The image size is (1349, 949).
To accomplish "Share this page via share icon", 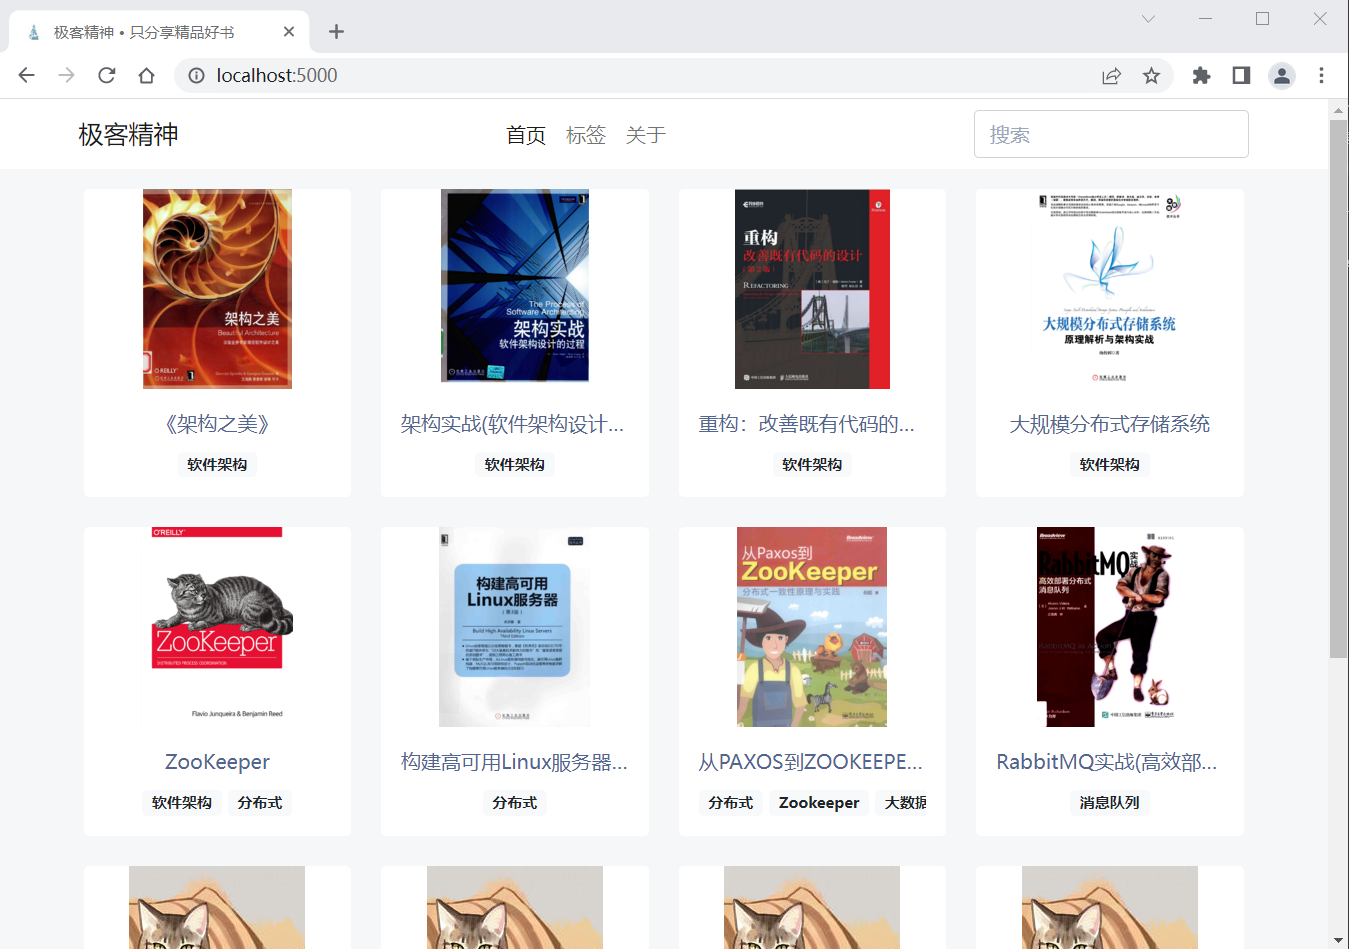I will (x=1111, y=75).
